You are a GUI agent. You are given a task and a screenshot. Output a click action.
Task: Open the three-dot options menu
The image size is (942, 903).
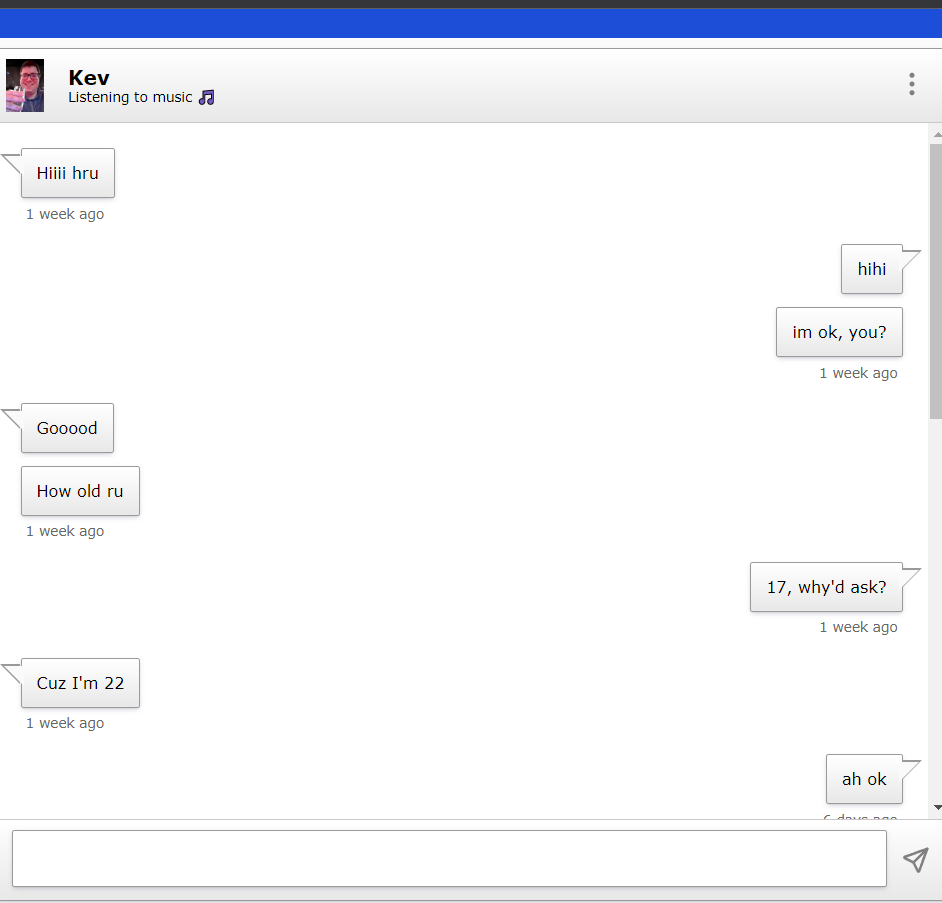pyautogui.click(x=911, y=84)
